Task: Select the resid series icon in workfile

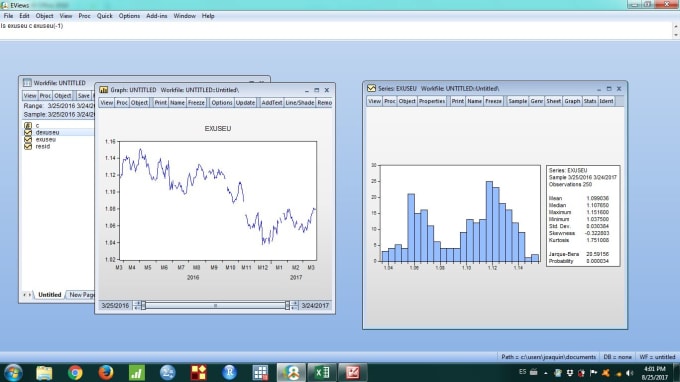Action: (28, 146)
